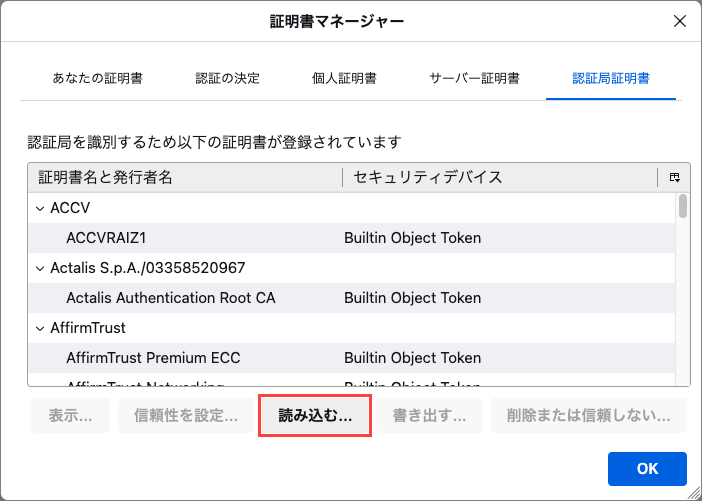Click the 表示... button
702x501 pixels.
click(70, 415)
